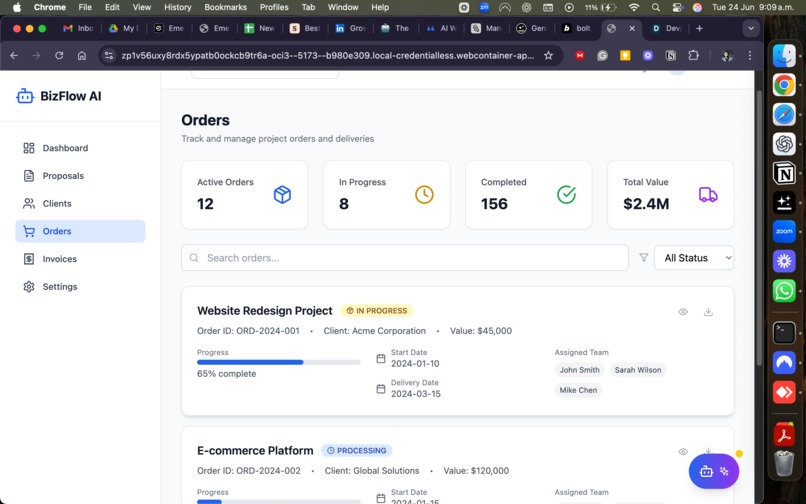The image size is (806, 504).
Task: Click the Total Value truck icon
Action: [x=708, y=195]
